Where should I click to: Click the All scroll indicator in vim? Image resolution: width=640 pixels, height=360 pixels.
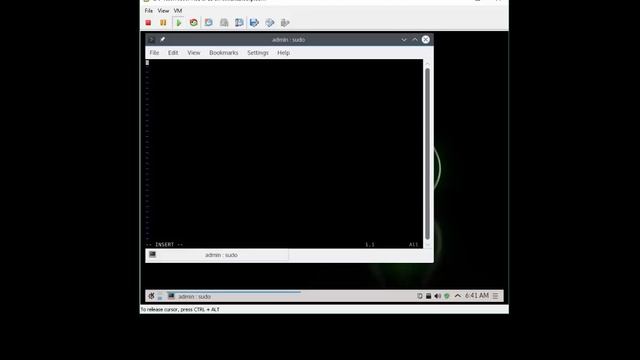pyautogui.click(x=413, y=244)
